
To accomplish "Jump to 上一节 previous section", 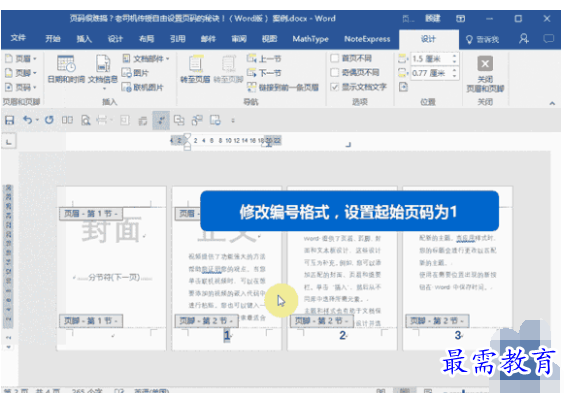I will point(264,59).
